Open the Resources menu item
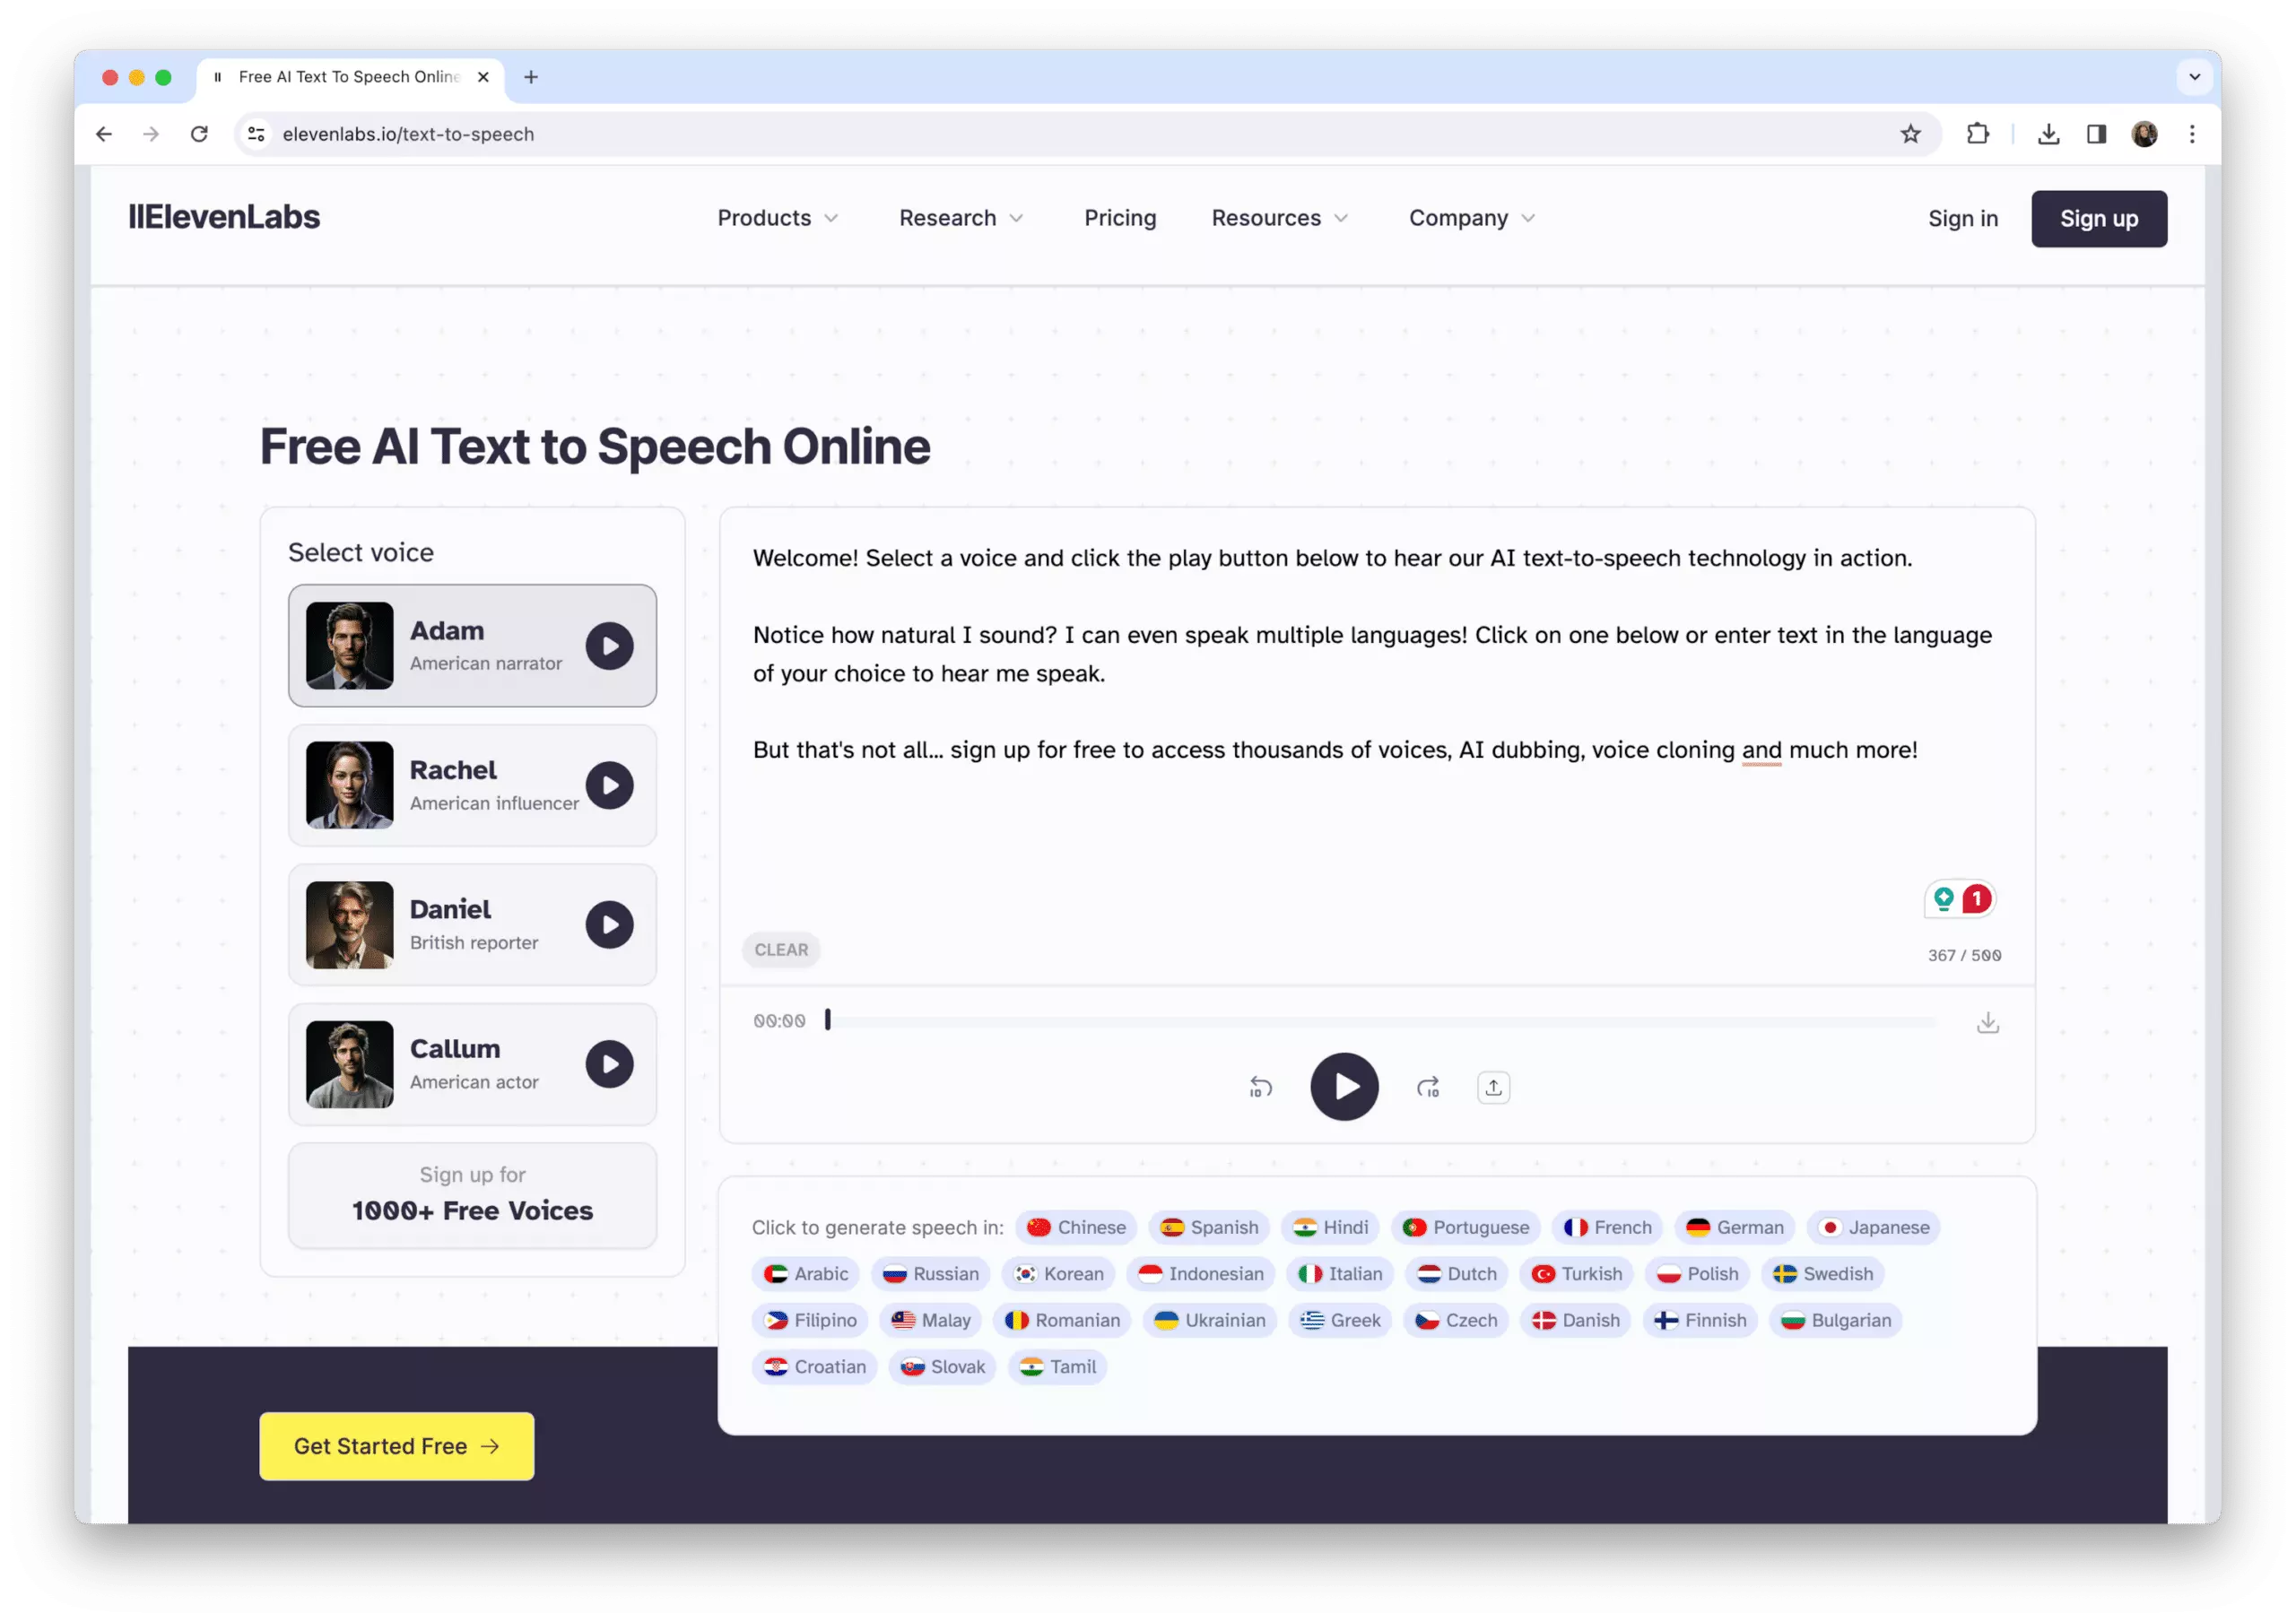The image size is (2296, 1622). 1279,218
